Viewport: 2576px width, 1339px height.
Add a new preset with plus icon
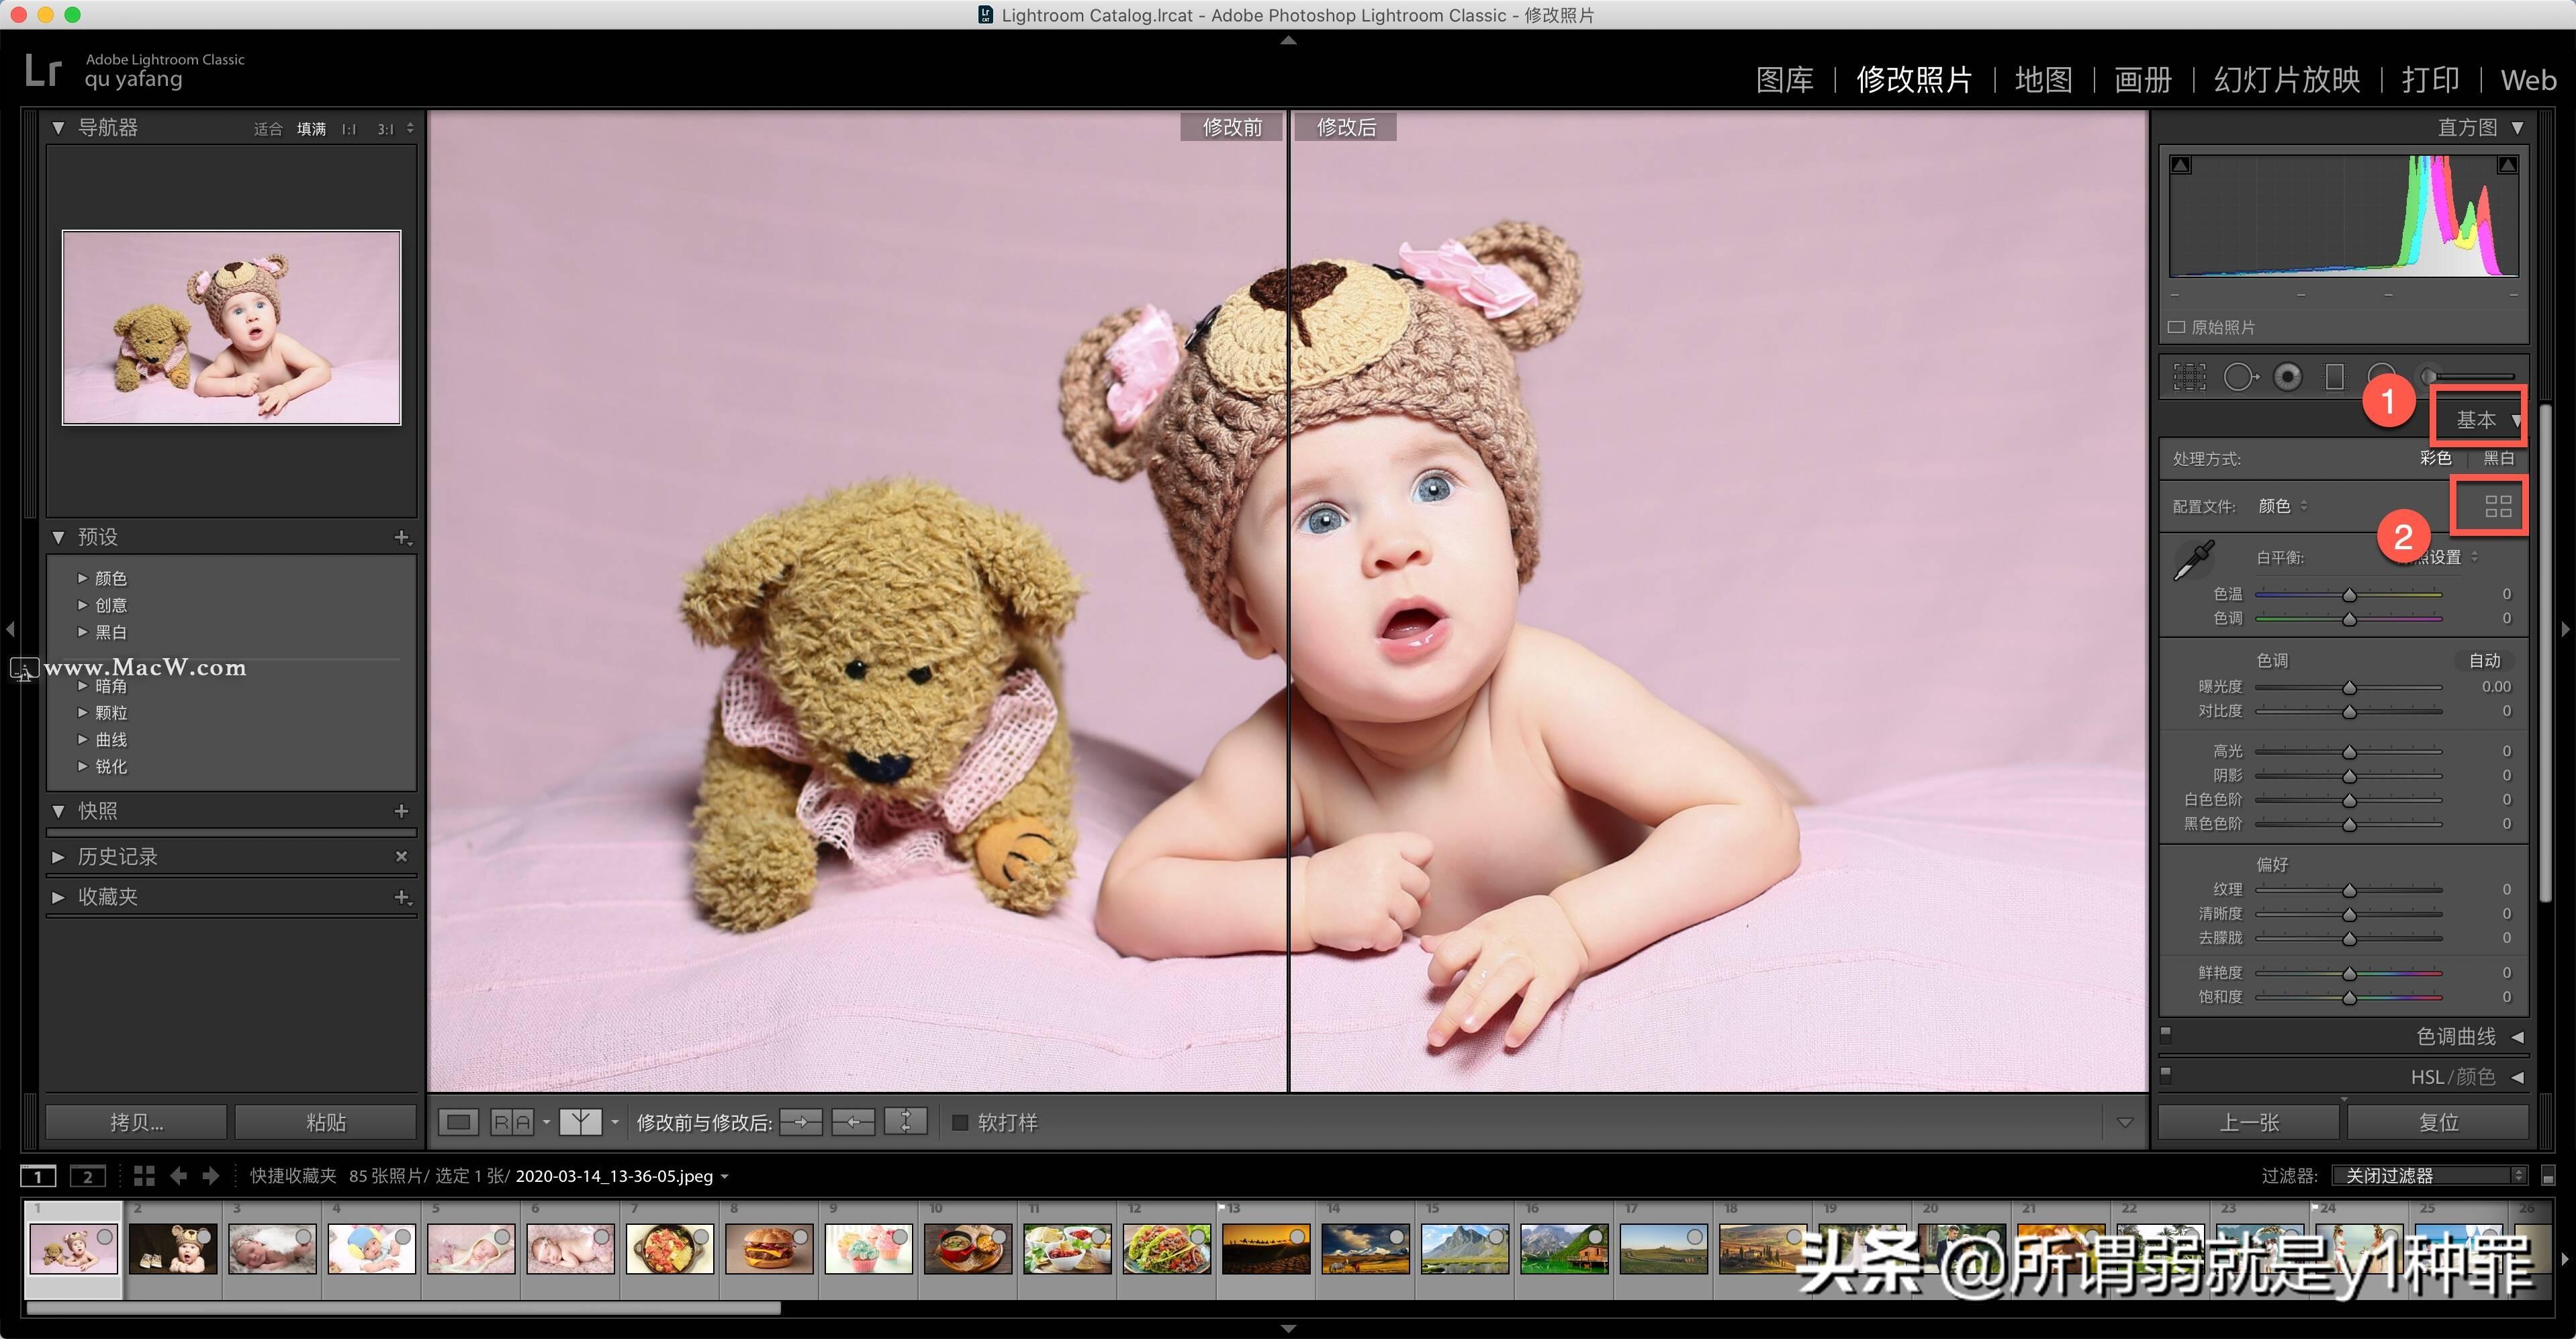click(x=402, y=538)
